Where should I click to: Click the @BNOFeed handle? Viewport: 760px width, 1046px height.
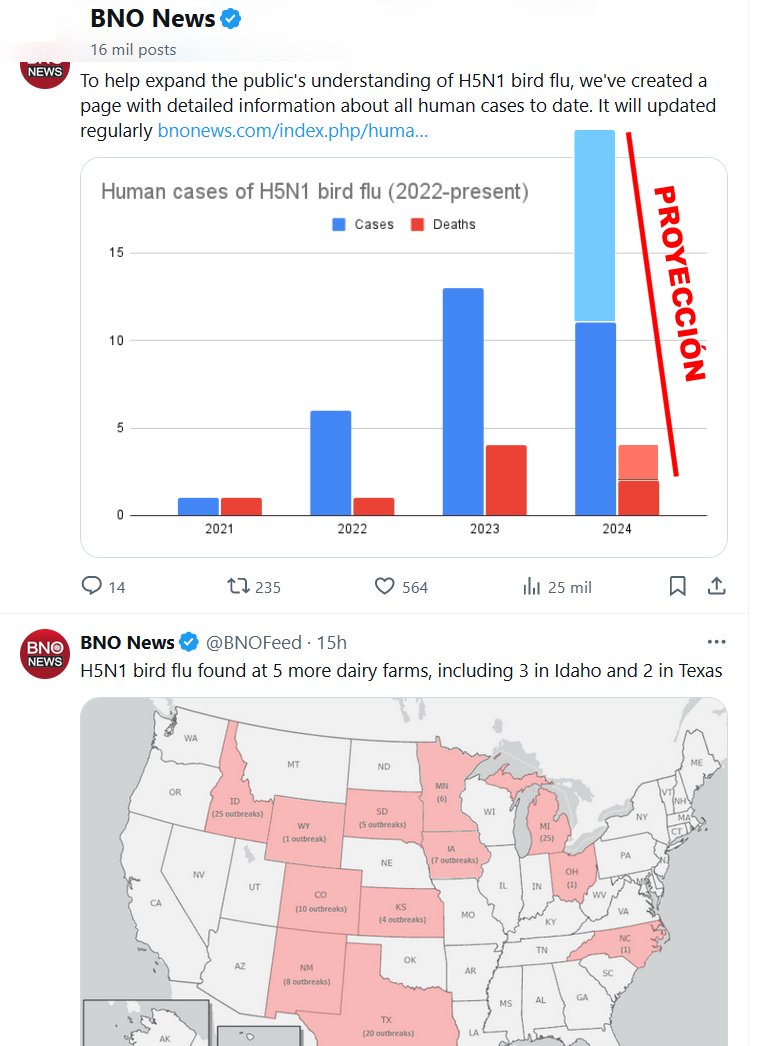[253, 642]
